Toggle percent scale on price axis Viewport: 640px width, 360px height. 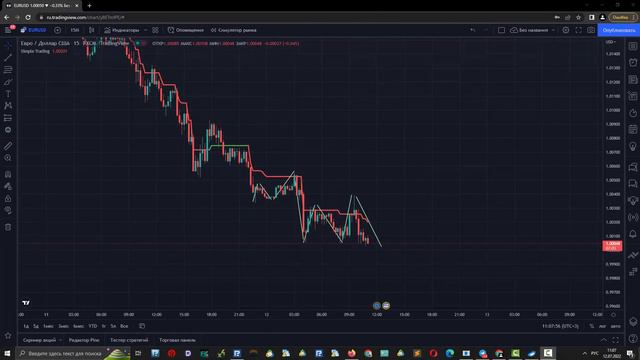[x=591, y=326]
